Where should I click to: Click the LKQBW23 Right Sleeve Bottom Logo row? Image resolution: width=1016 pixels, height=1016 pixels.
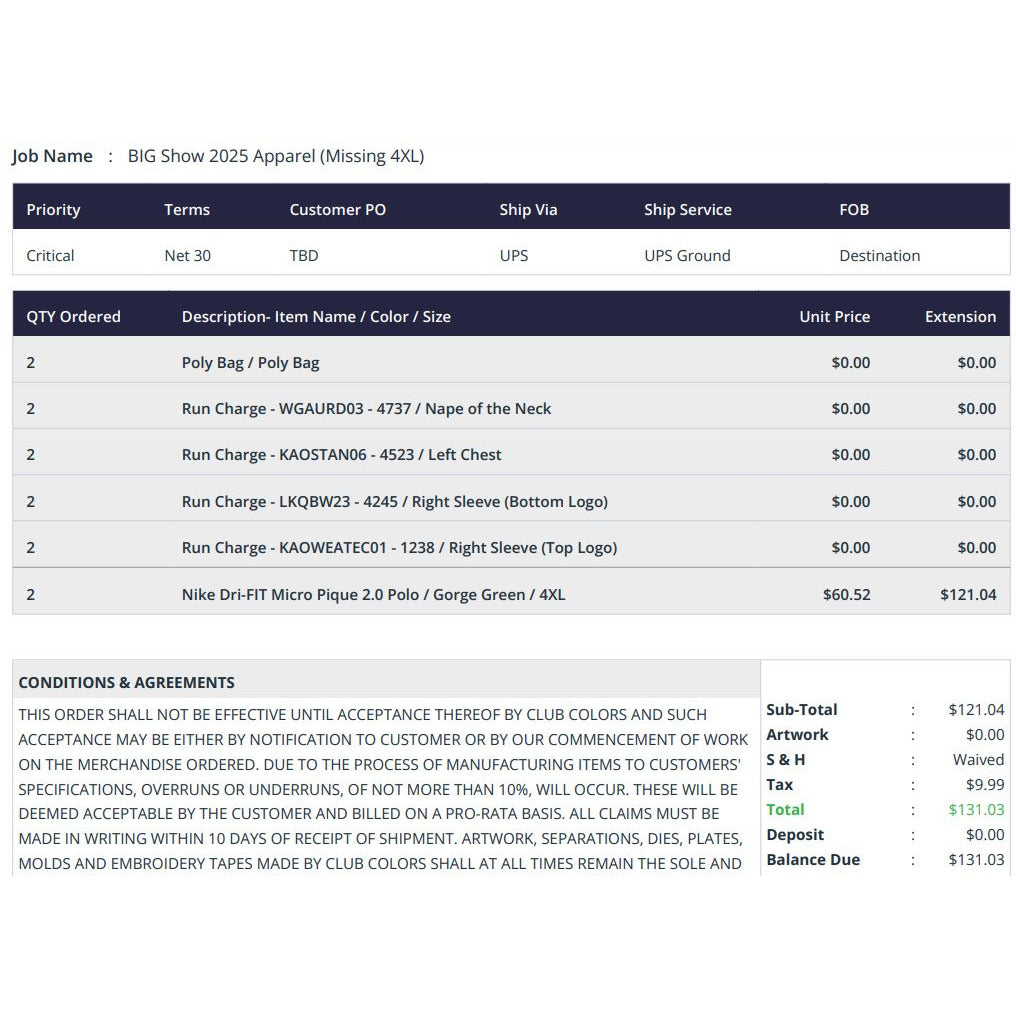point(511,501)
